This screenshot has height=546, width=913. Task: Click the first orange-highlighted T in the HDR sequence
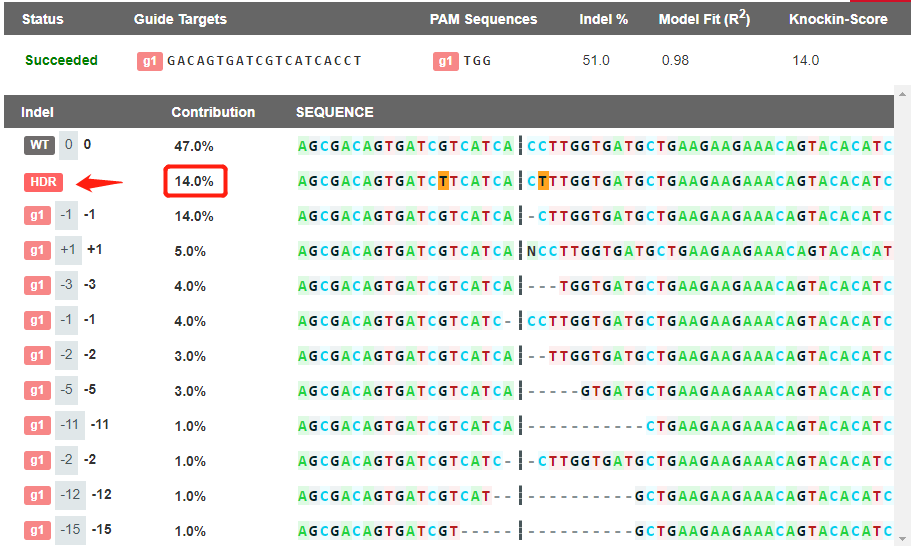[x=443, y=181]
